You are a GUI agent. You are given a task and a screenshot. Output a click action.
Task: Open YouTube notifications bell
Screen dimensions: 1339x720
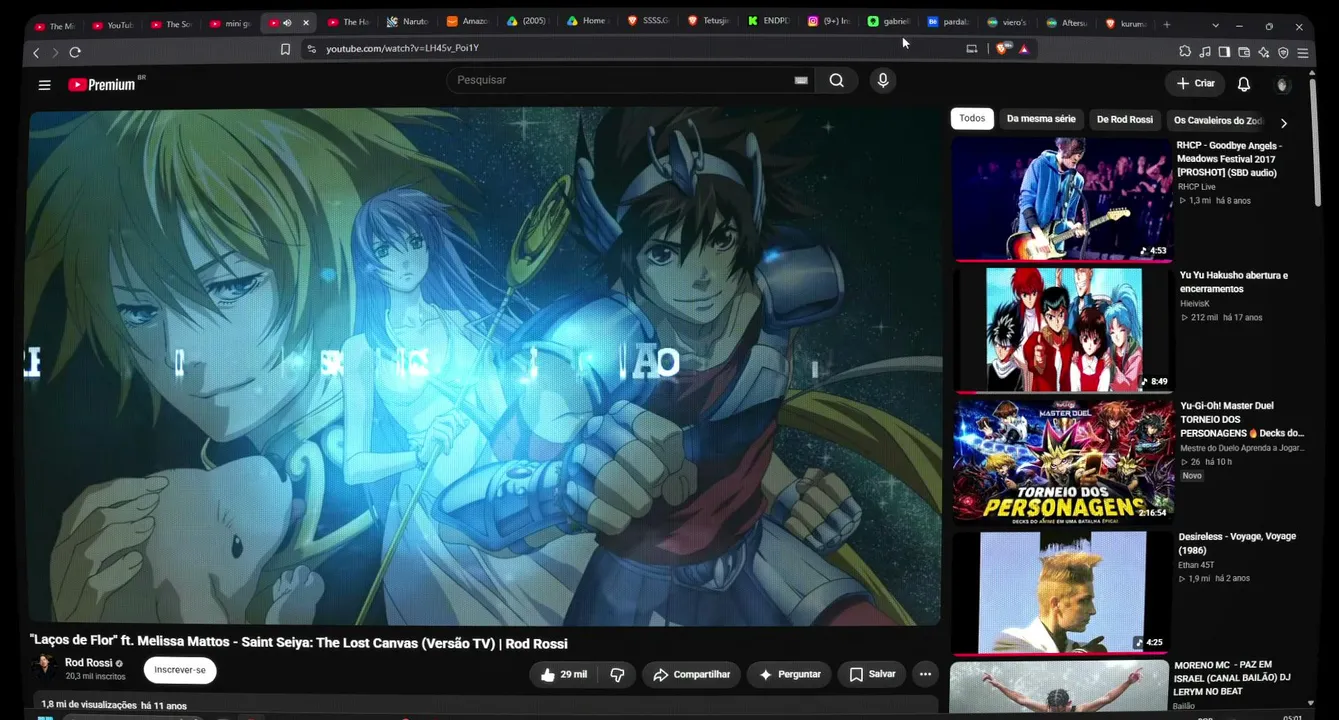[x=1244, y=84]
